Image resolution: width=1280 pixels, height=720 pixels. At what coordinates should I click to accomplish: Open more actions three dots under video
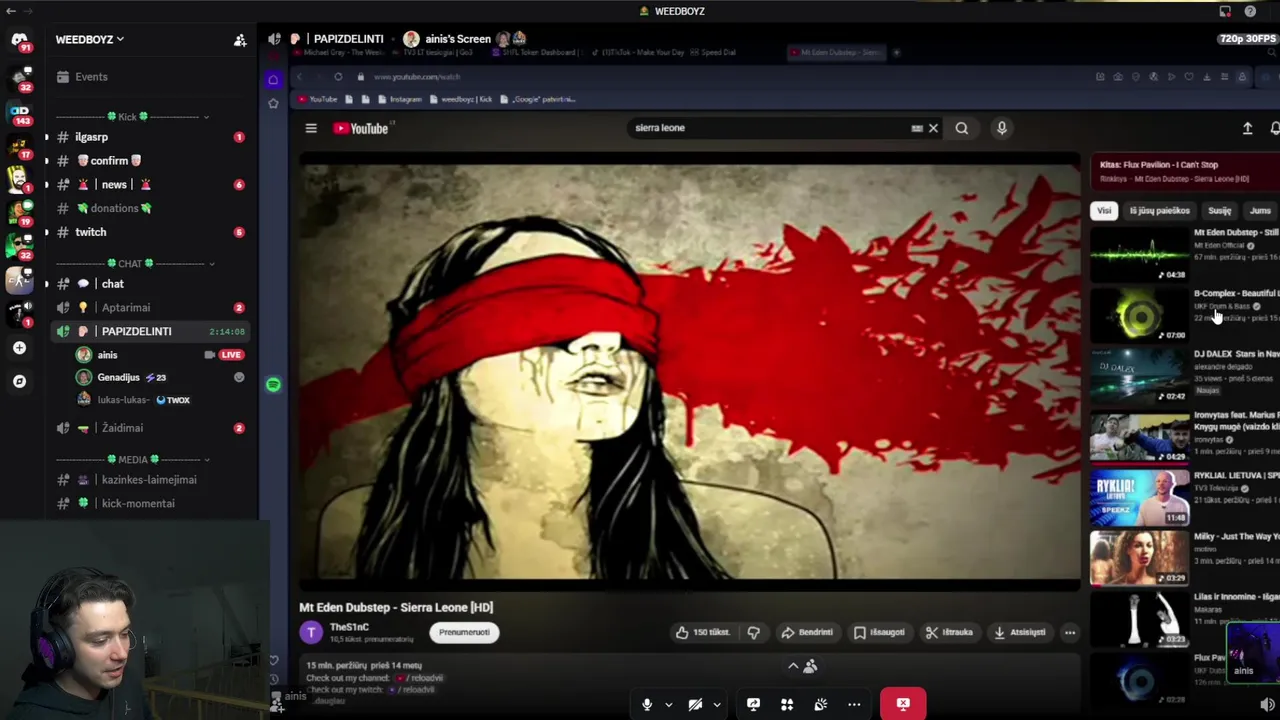click(1069, 632)
